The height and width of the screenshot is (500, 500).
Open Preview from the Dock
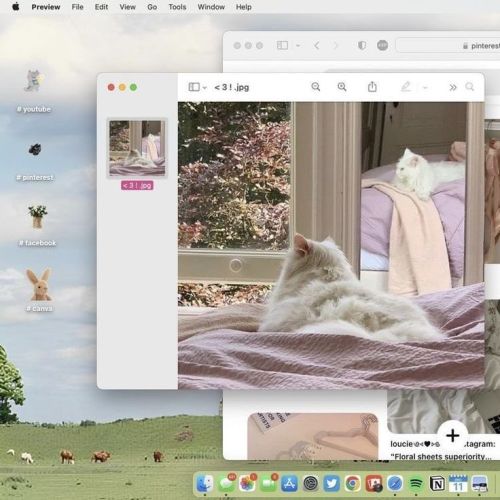(479, 484)
